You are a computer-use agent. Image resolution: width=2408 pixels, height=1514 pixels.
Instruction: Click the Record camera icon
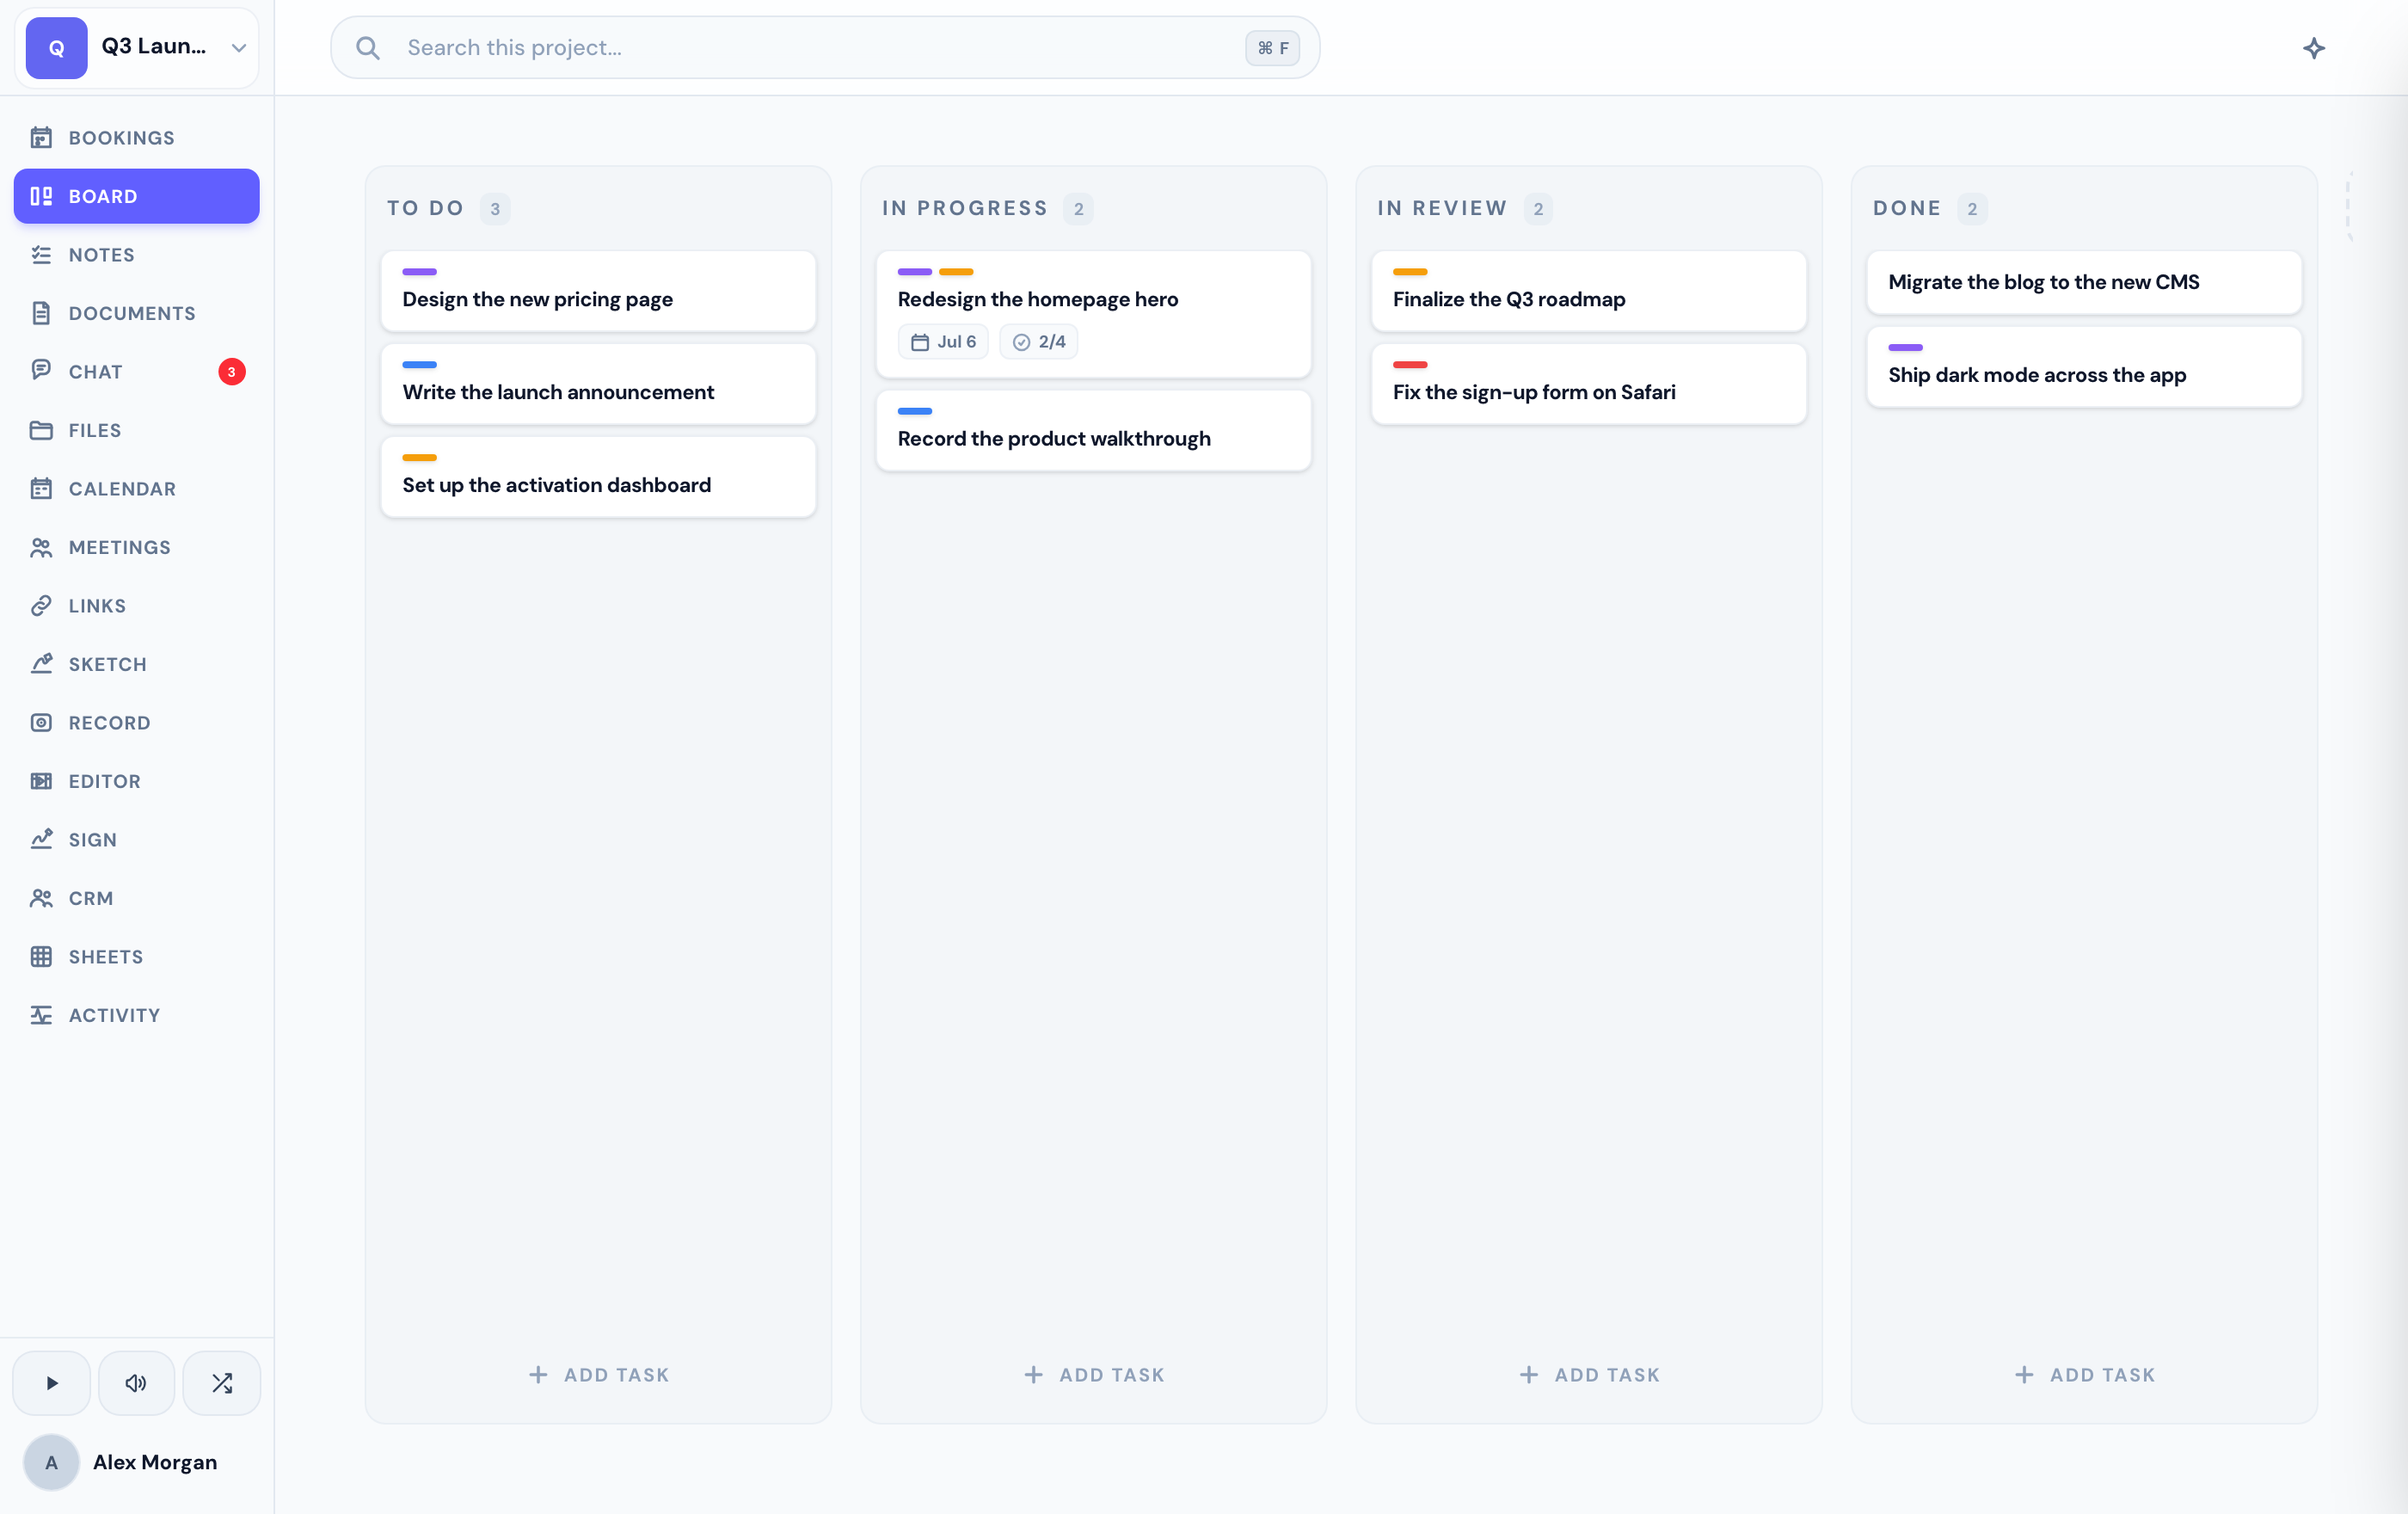click(41, 722)
